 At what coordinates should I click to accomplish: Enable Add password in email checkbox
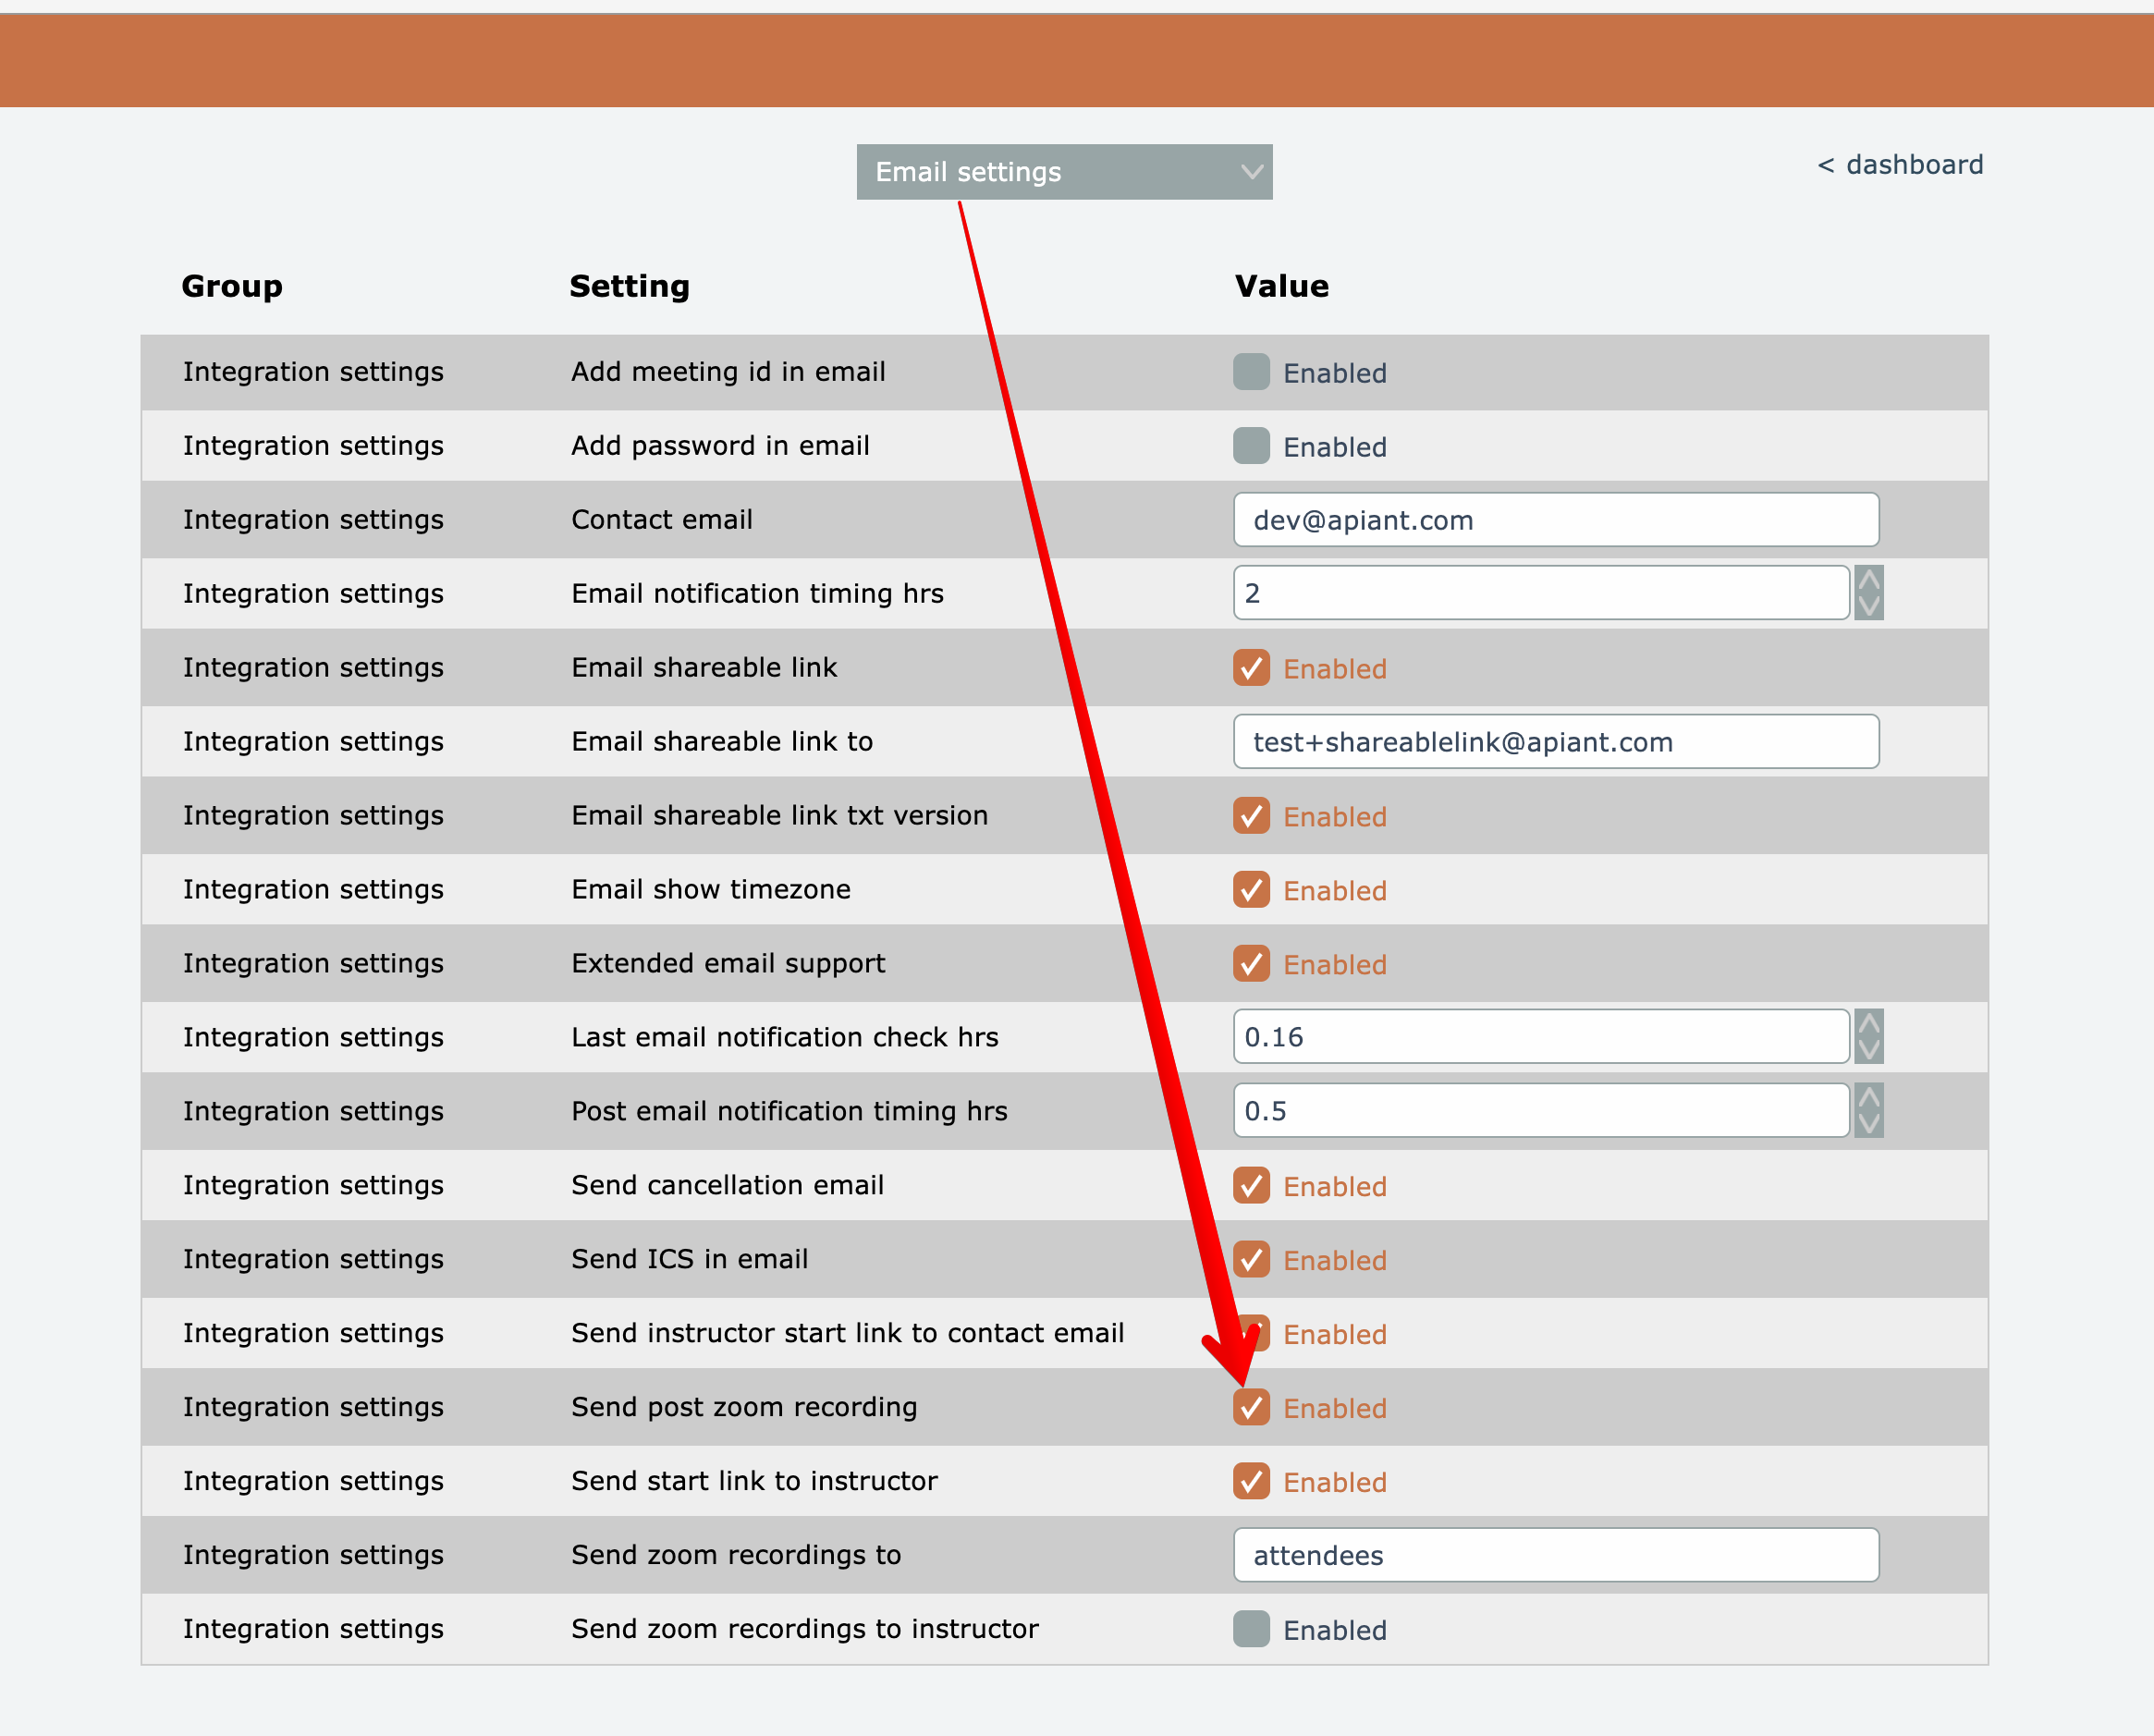[1251, 446]
